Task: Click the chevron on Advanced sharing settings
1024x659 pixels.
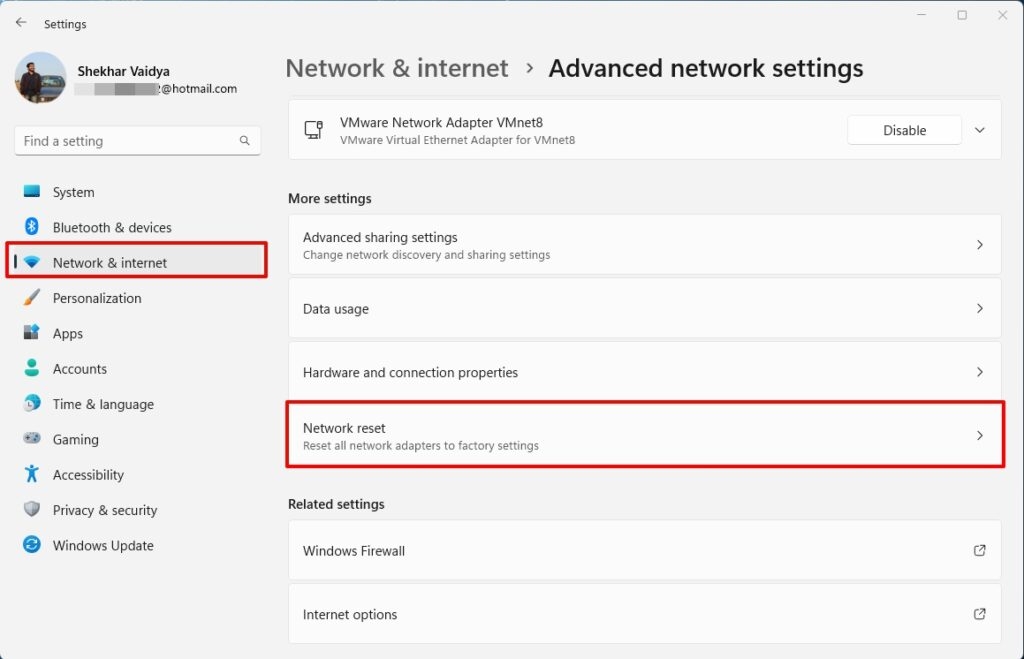Action: click(x=980, y=244)
